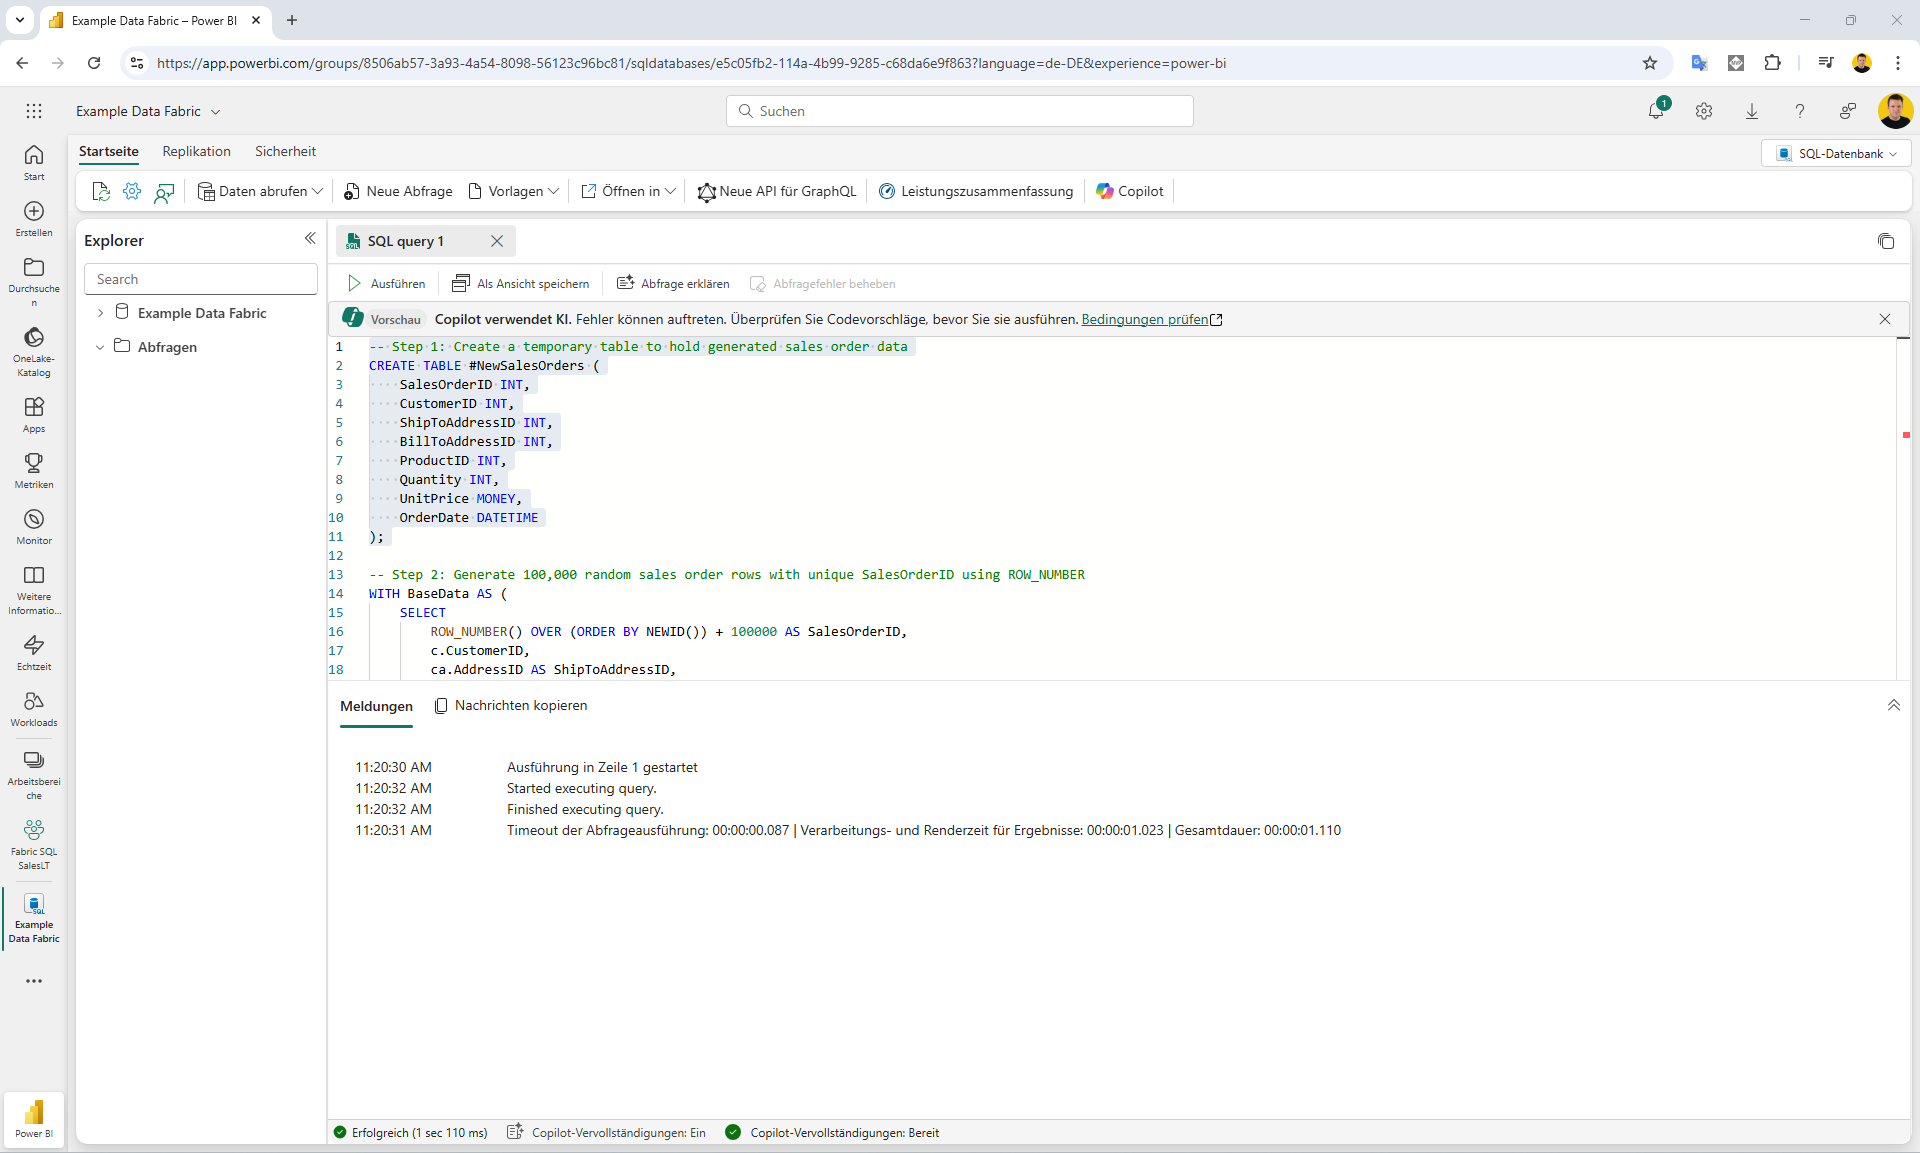Open the SQL-Datenbank switcher dropdown
1920x1153 pixels.
click(1836, 153)
